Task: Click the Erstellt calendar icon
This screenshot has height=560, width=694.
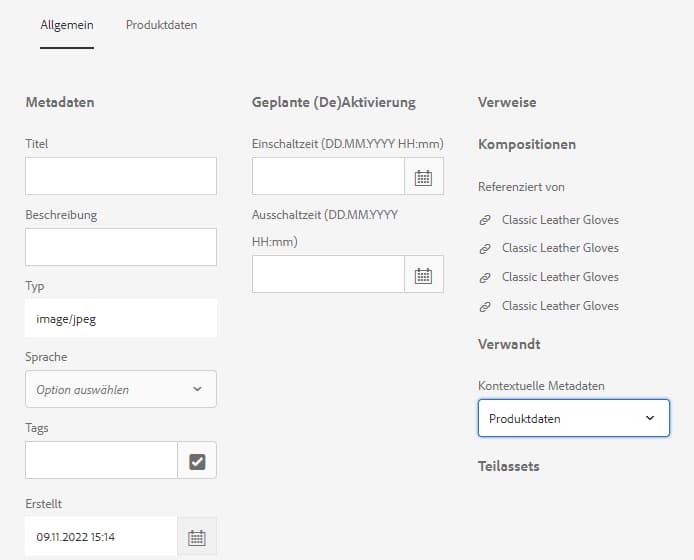Action: 197,537
